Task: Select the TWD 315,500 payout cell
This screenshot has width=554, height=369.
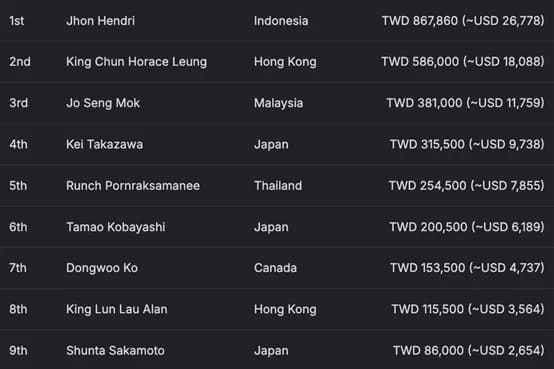Action: click(x=467, y=144)
